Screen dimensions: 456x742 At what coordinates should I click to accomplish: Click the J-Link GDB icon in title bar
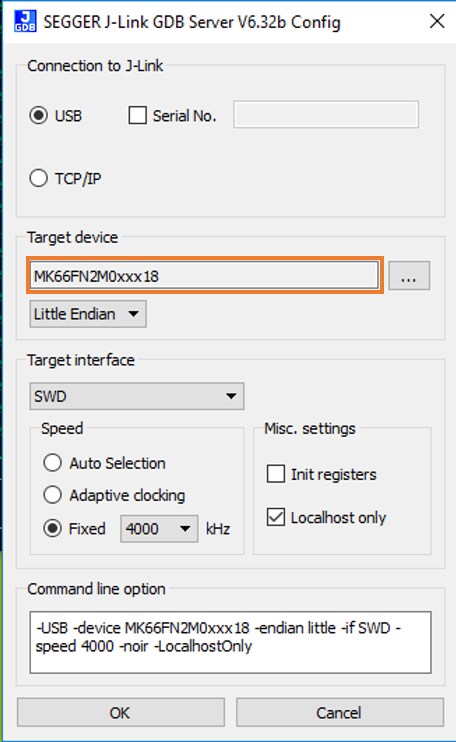[x=25, y=21]
